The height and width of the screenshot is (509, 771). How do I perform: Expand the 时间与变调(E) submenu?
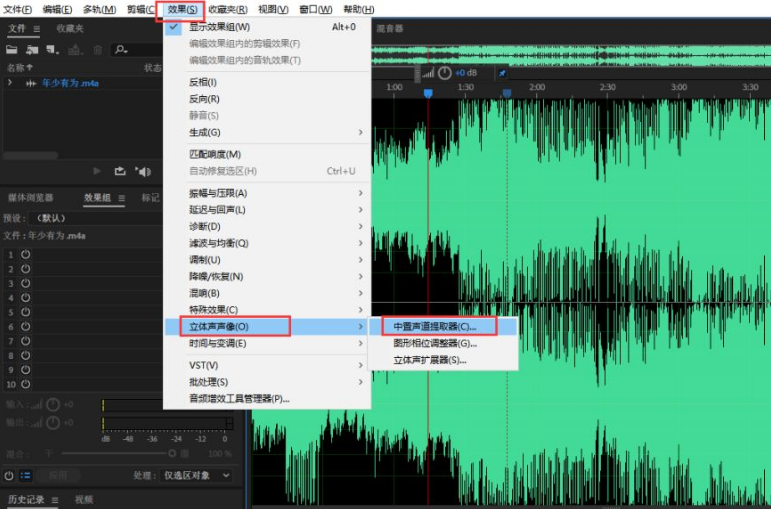pos(267,343)
